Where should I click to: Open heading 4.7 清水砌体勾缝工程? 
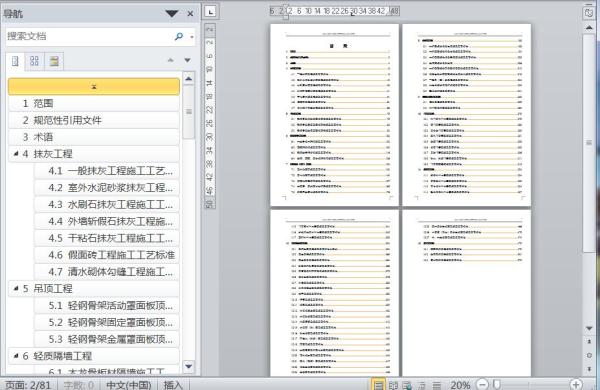click(107, 272)
